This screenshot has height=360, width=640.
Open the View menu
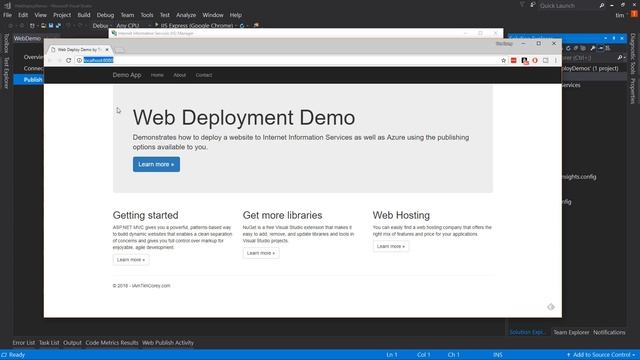(40, 15)
